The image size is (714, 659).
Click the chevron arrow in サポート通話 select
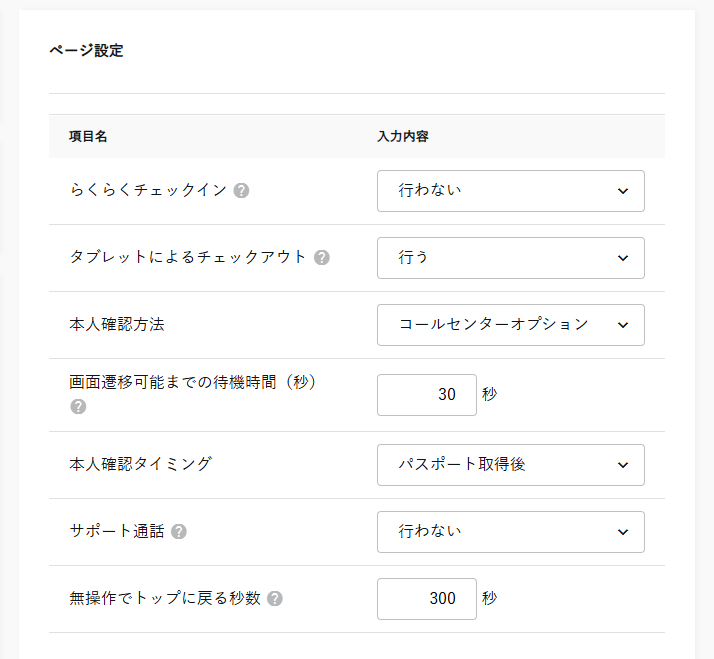coord(623,532)
